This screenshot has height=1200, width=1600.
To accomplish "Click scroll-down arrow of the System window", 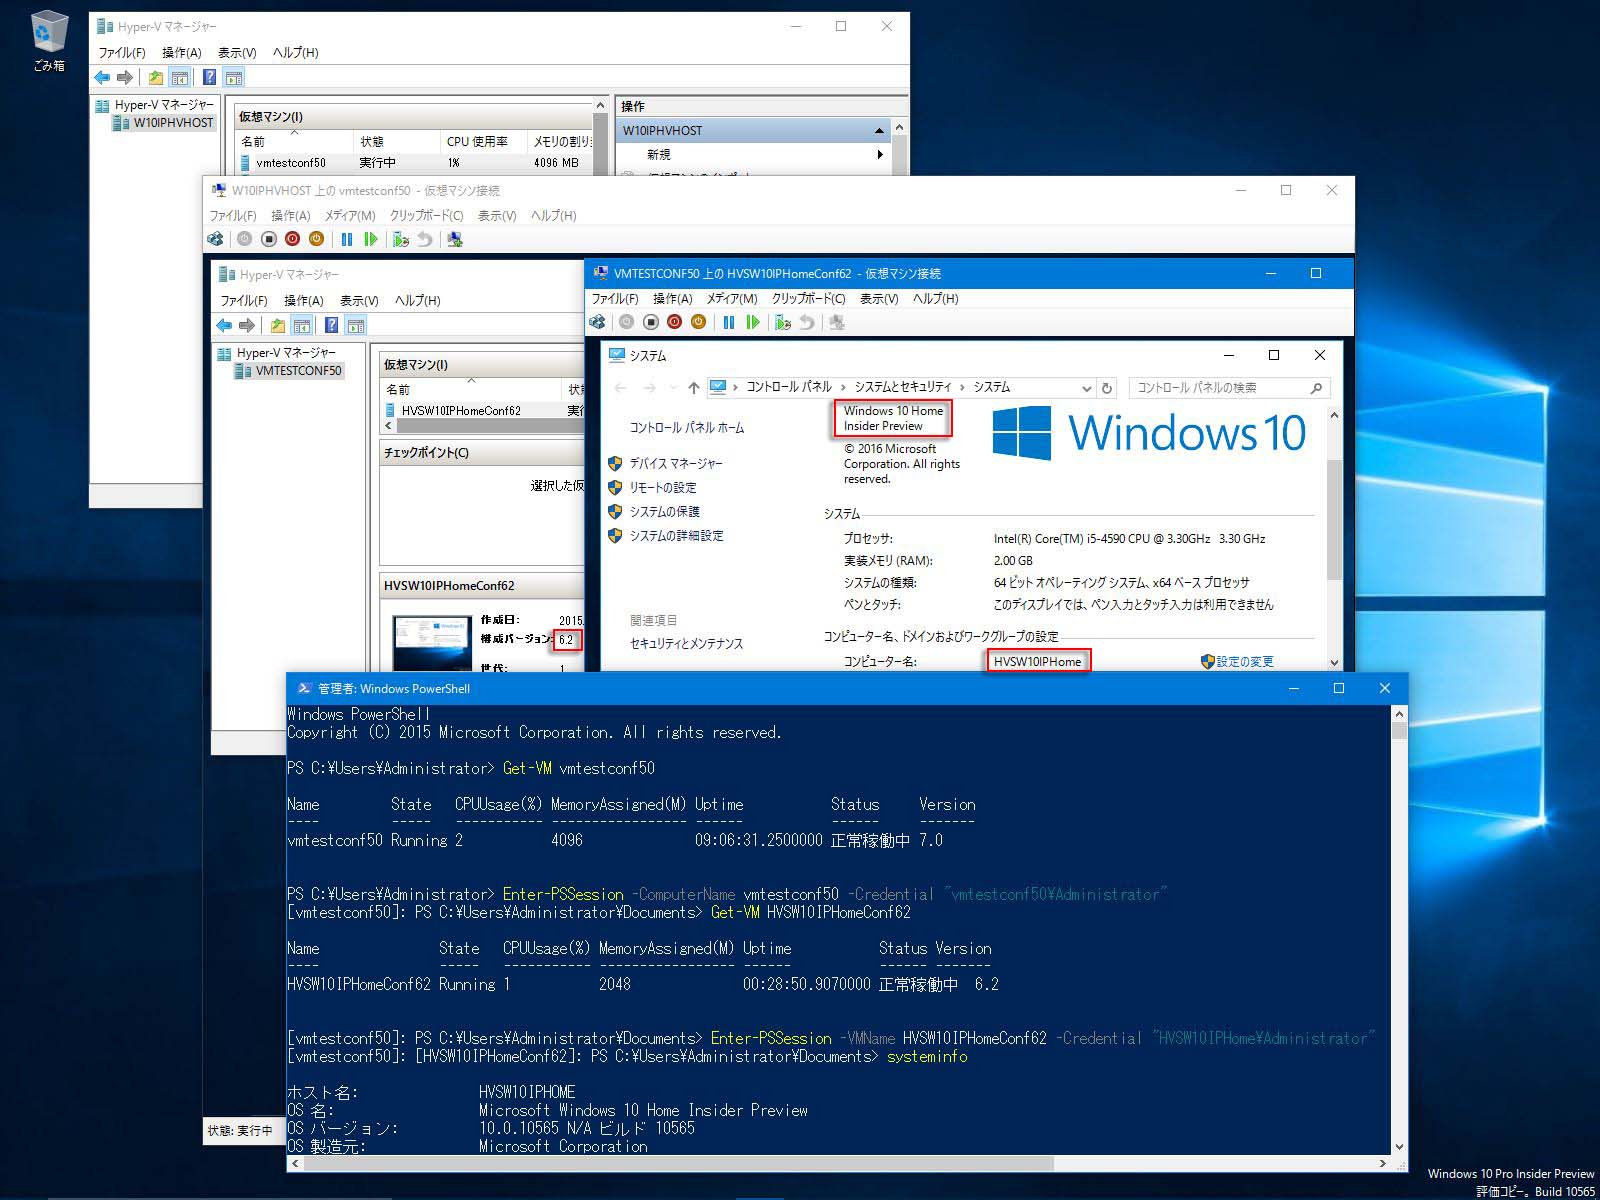I will [x=1334, y=662].
